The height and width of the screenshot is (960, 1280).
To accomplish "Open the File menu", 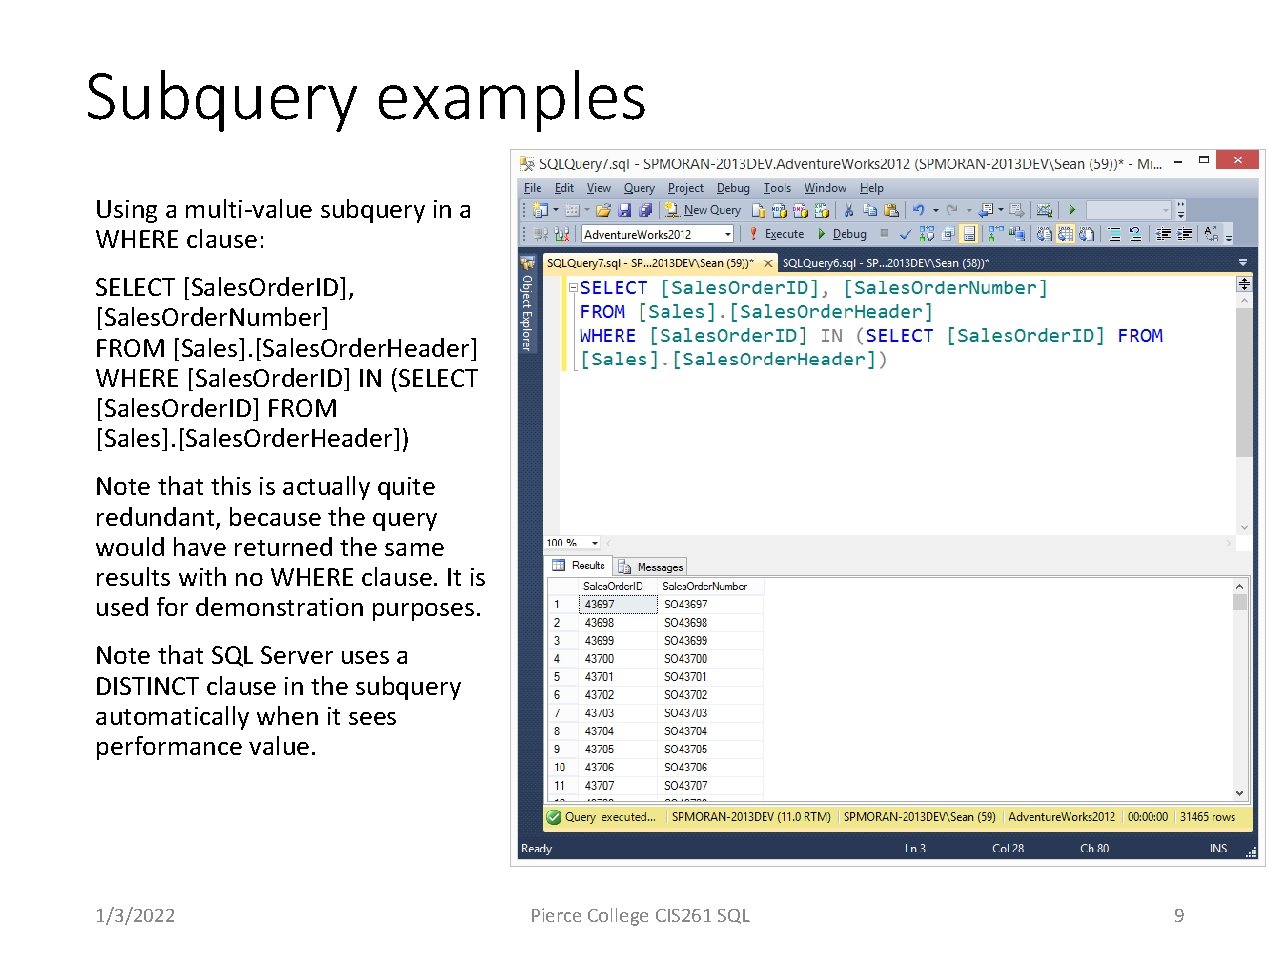I will click(532, 188).
